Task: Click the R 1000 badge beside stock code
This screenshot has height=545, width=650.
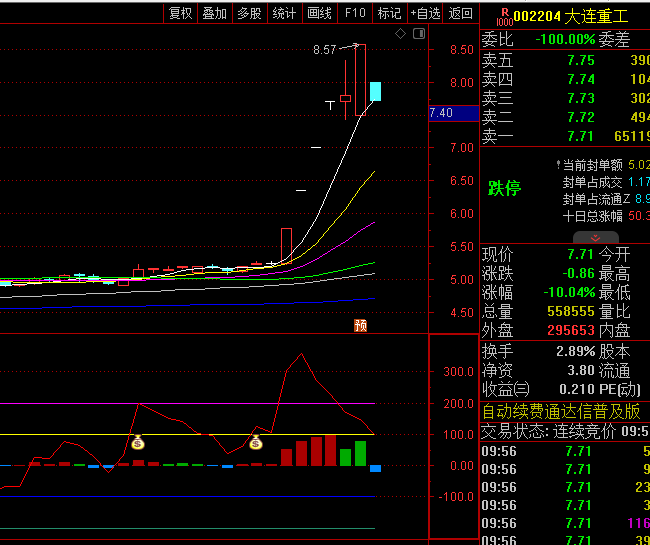Action: [x=503, y=14]
